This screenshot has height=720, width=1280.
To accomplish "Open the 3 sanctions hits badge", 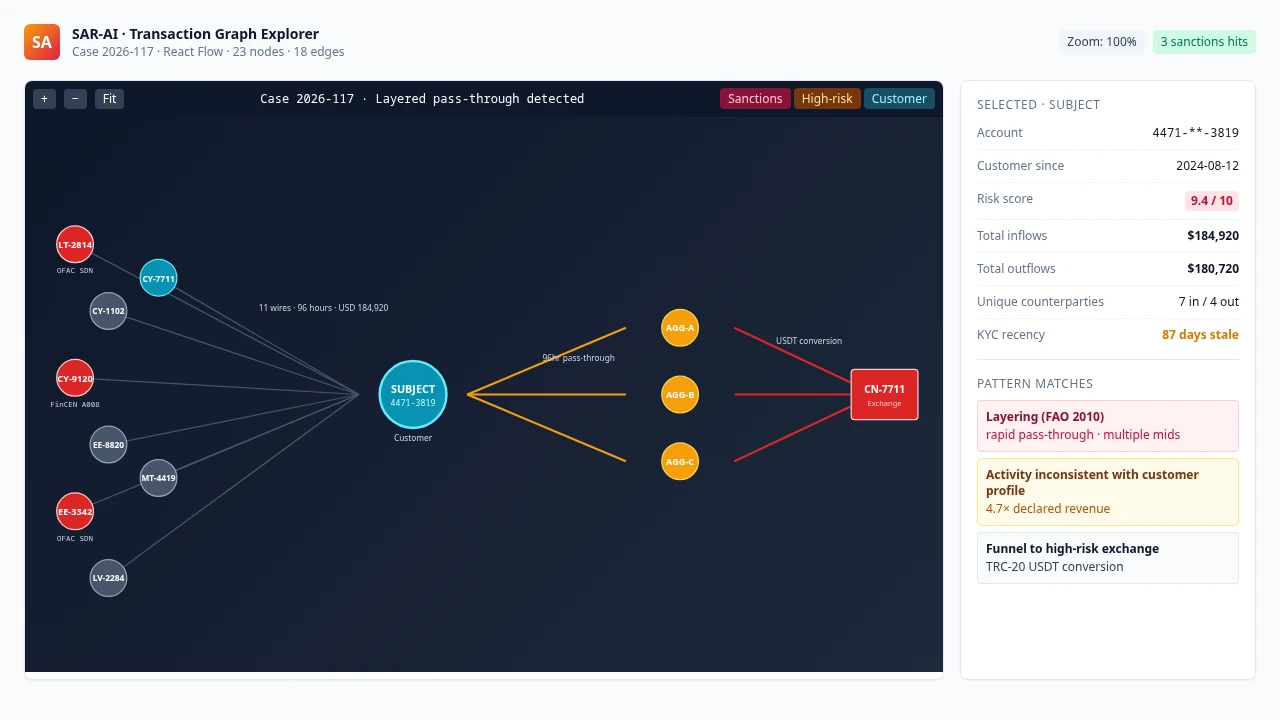I will [1204, 42].
